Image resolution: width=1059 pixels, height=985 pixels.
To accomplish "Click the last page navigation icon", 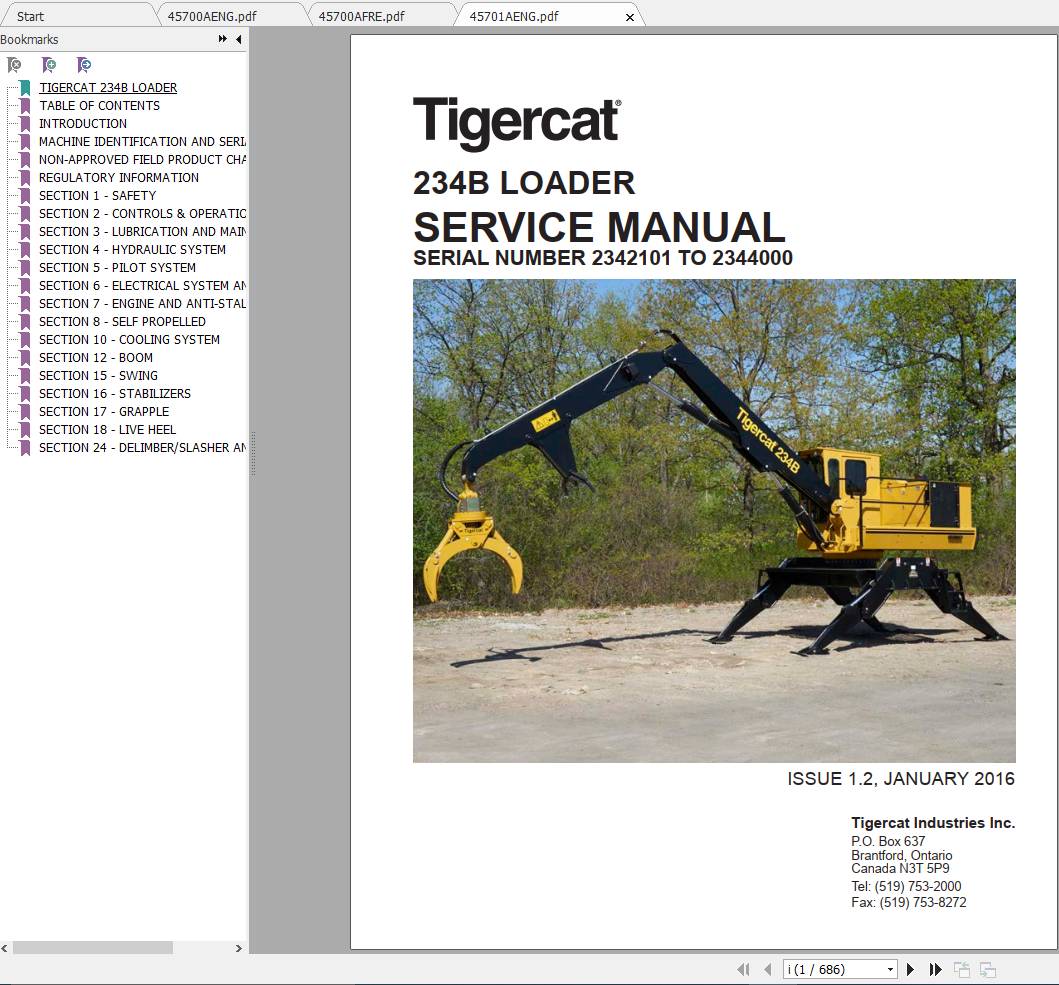I will 935,969.
